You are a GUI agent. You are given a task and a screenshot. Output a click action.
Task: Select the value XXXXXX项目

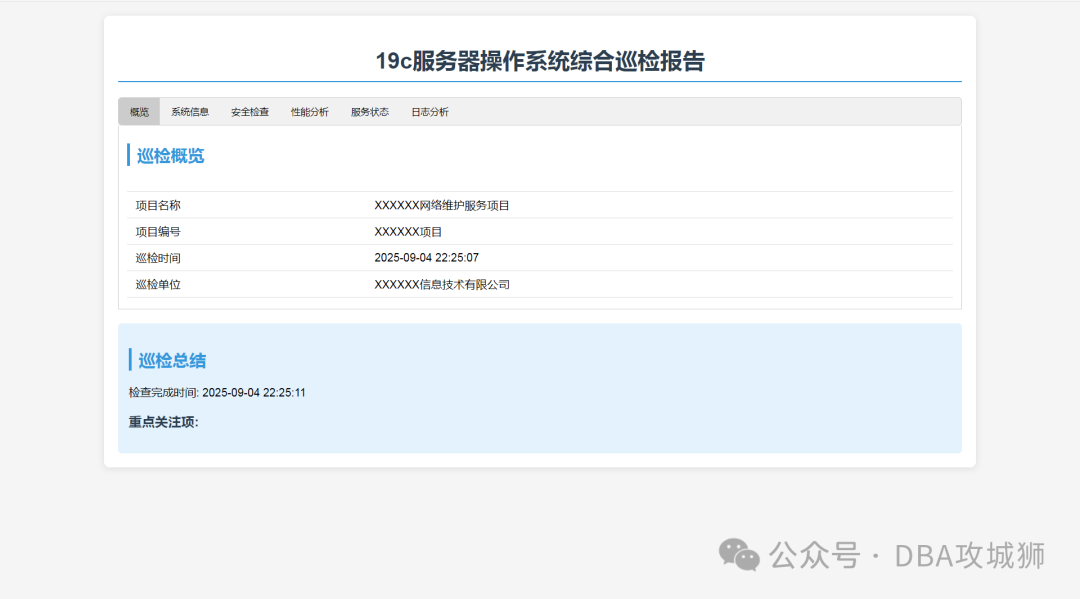coord(408,231)
